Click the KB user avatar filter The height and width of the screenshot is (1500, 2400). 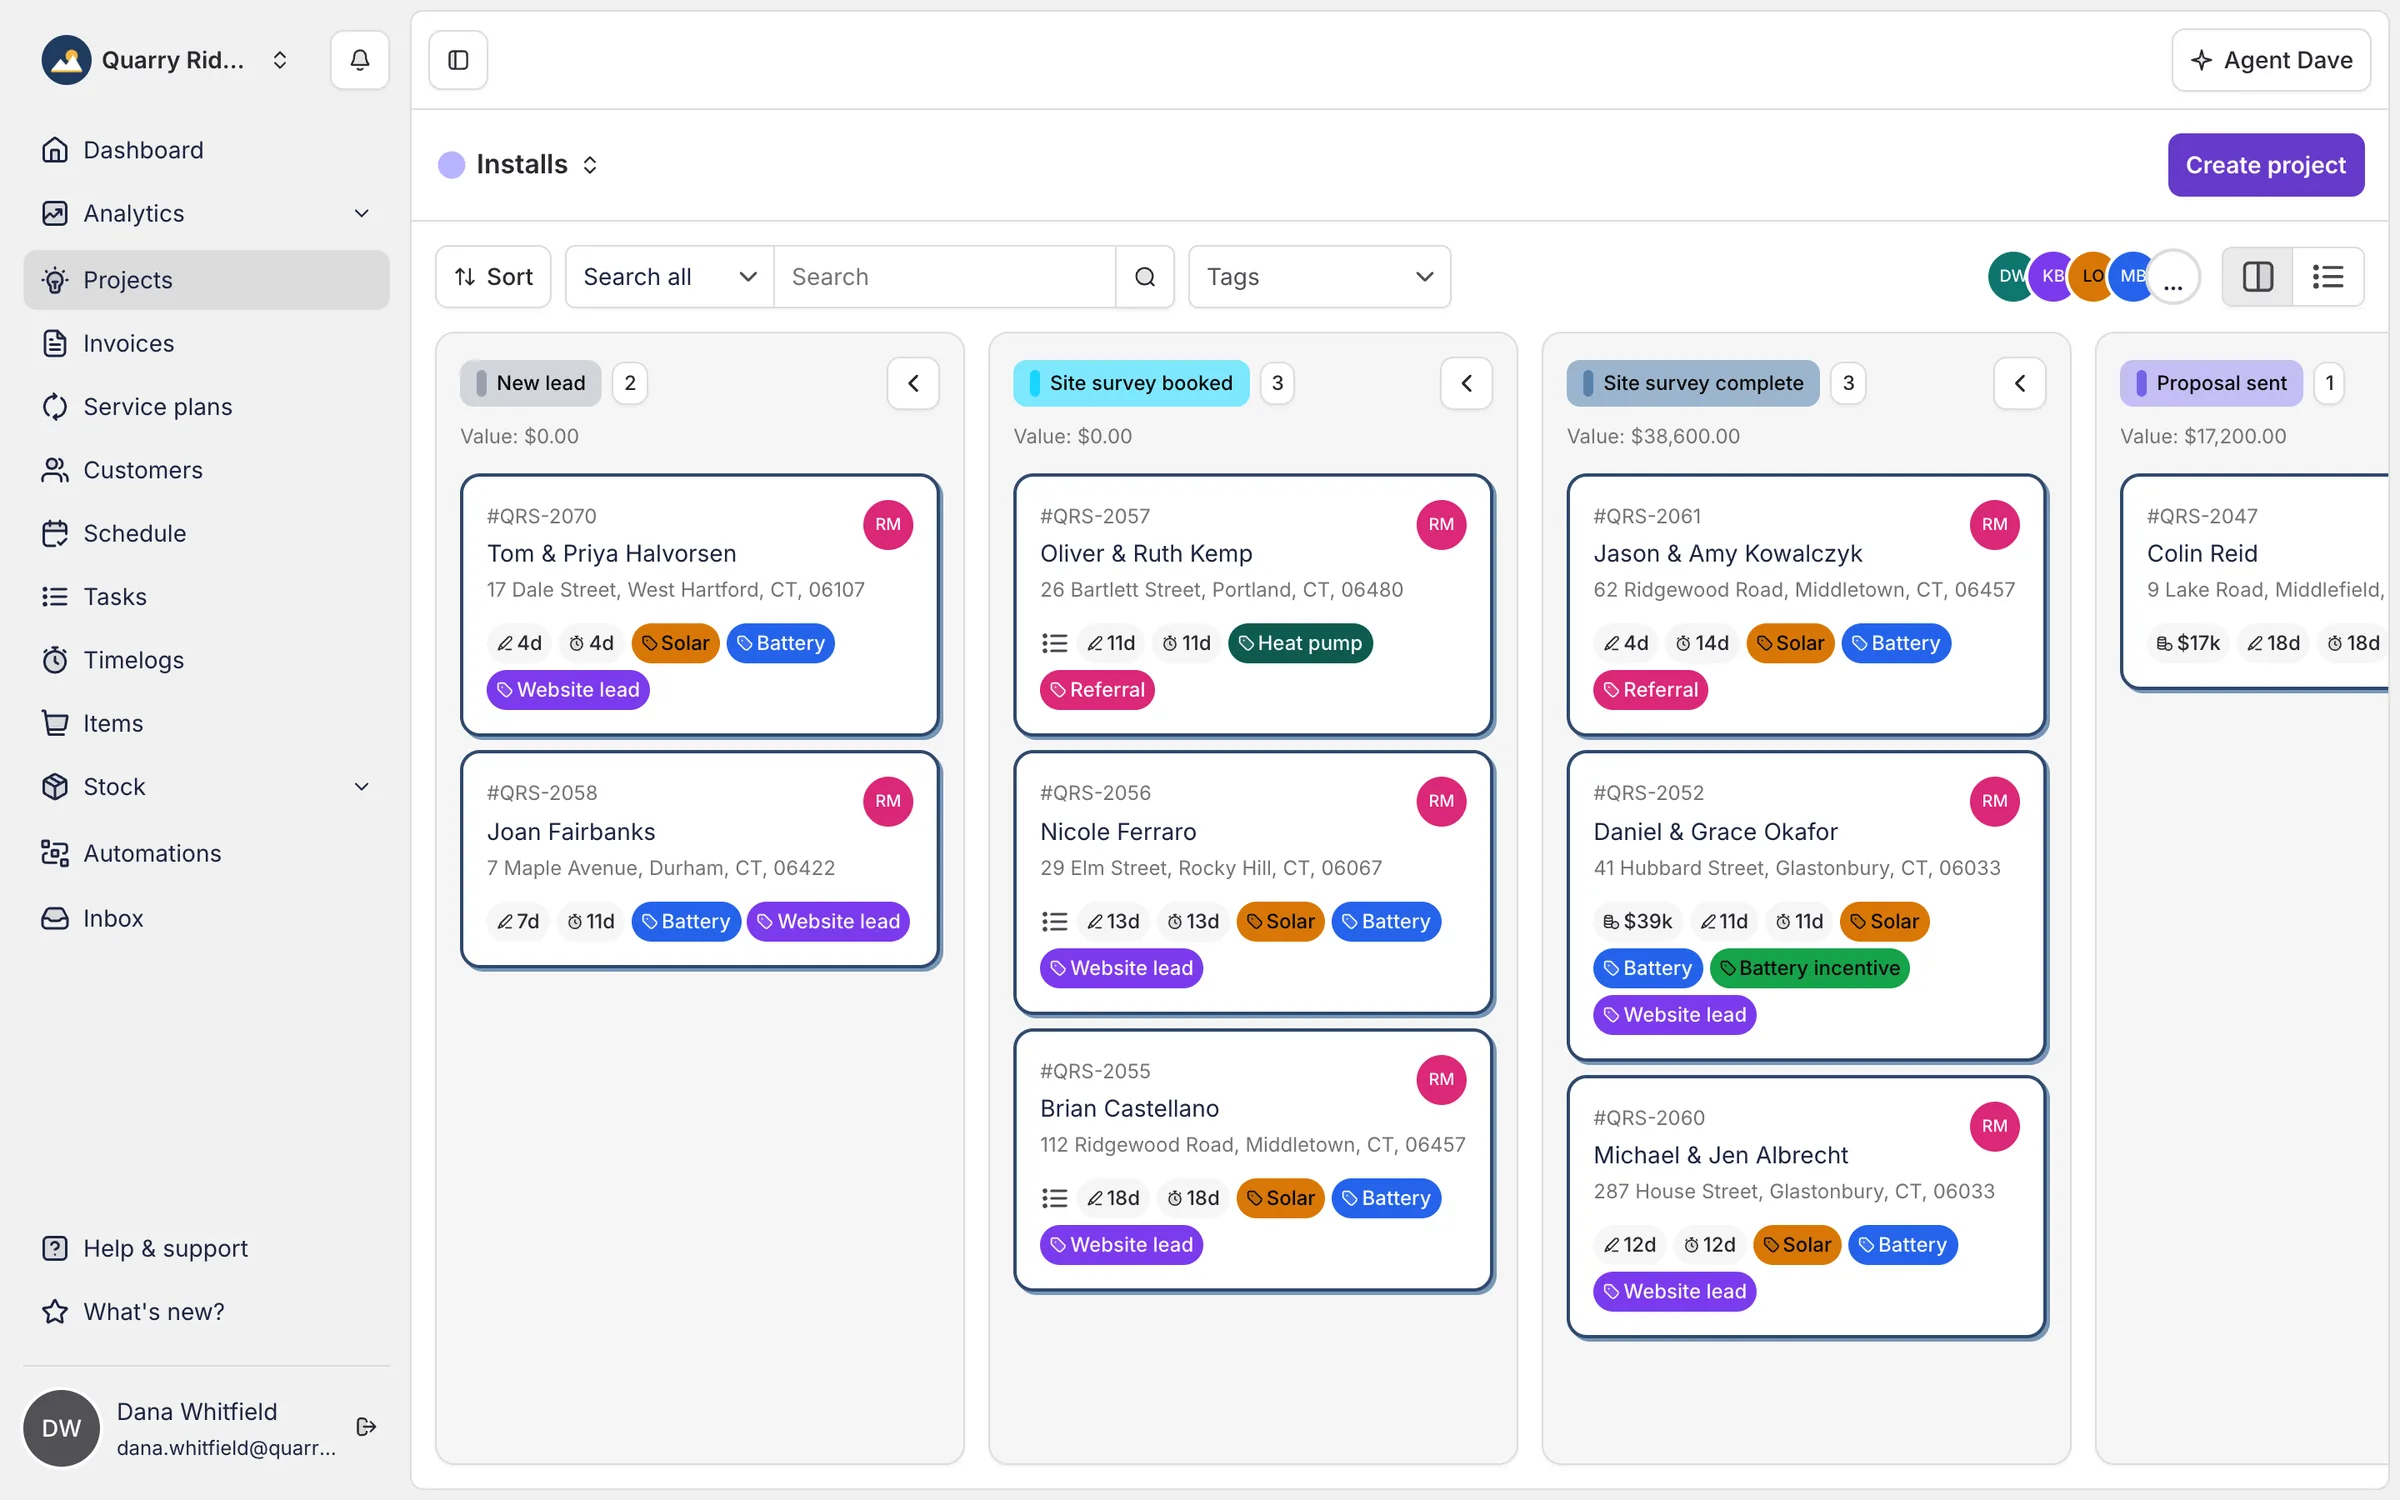pos(2052,277)
